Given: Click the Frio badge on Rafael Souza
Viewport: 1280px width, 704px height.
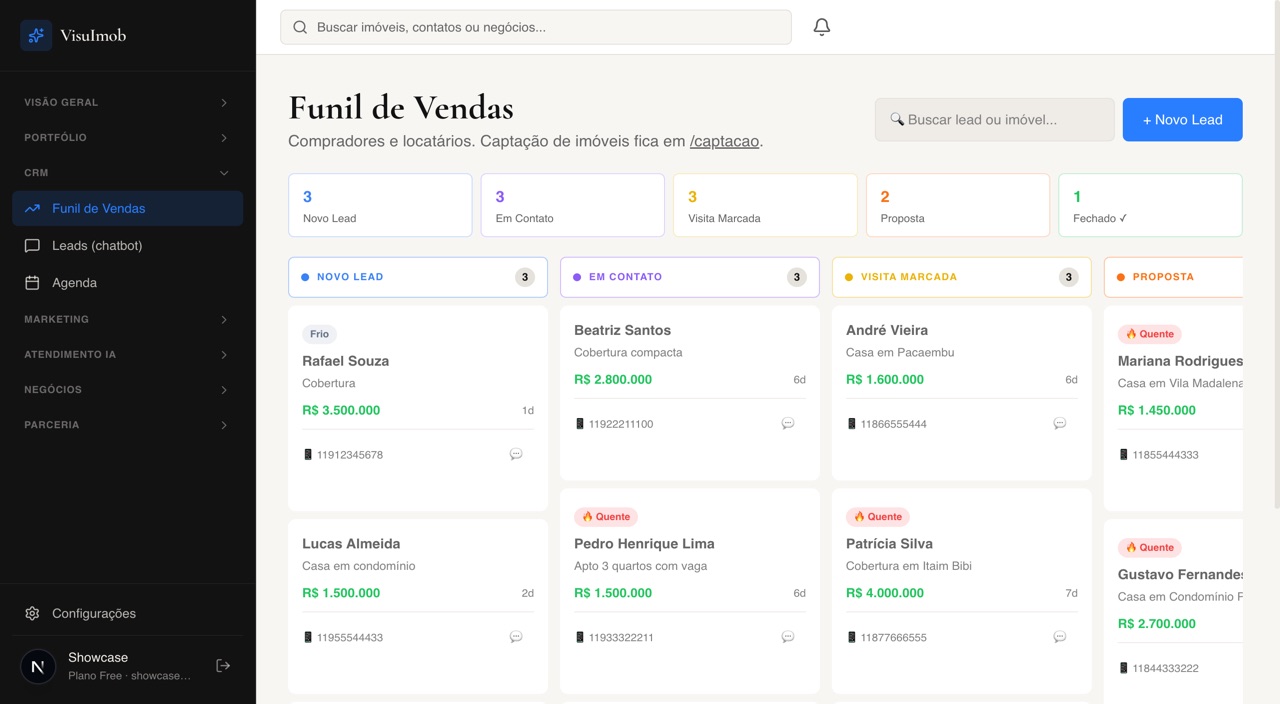Looking at the screenshot, I should click(319, 334).
